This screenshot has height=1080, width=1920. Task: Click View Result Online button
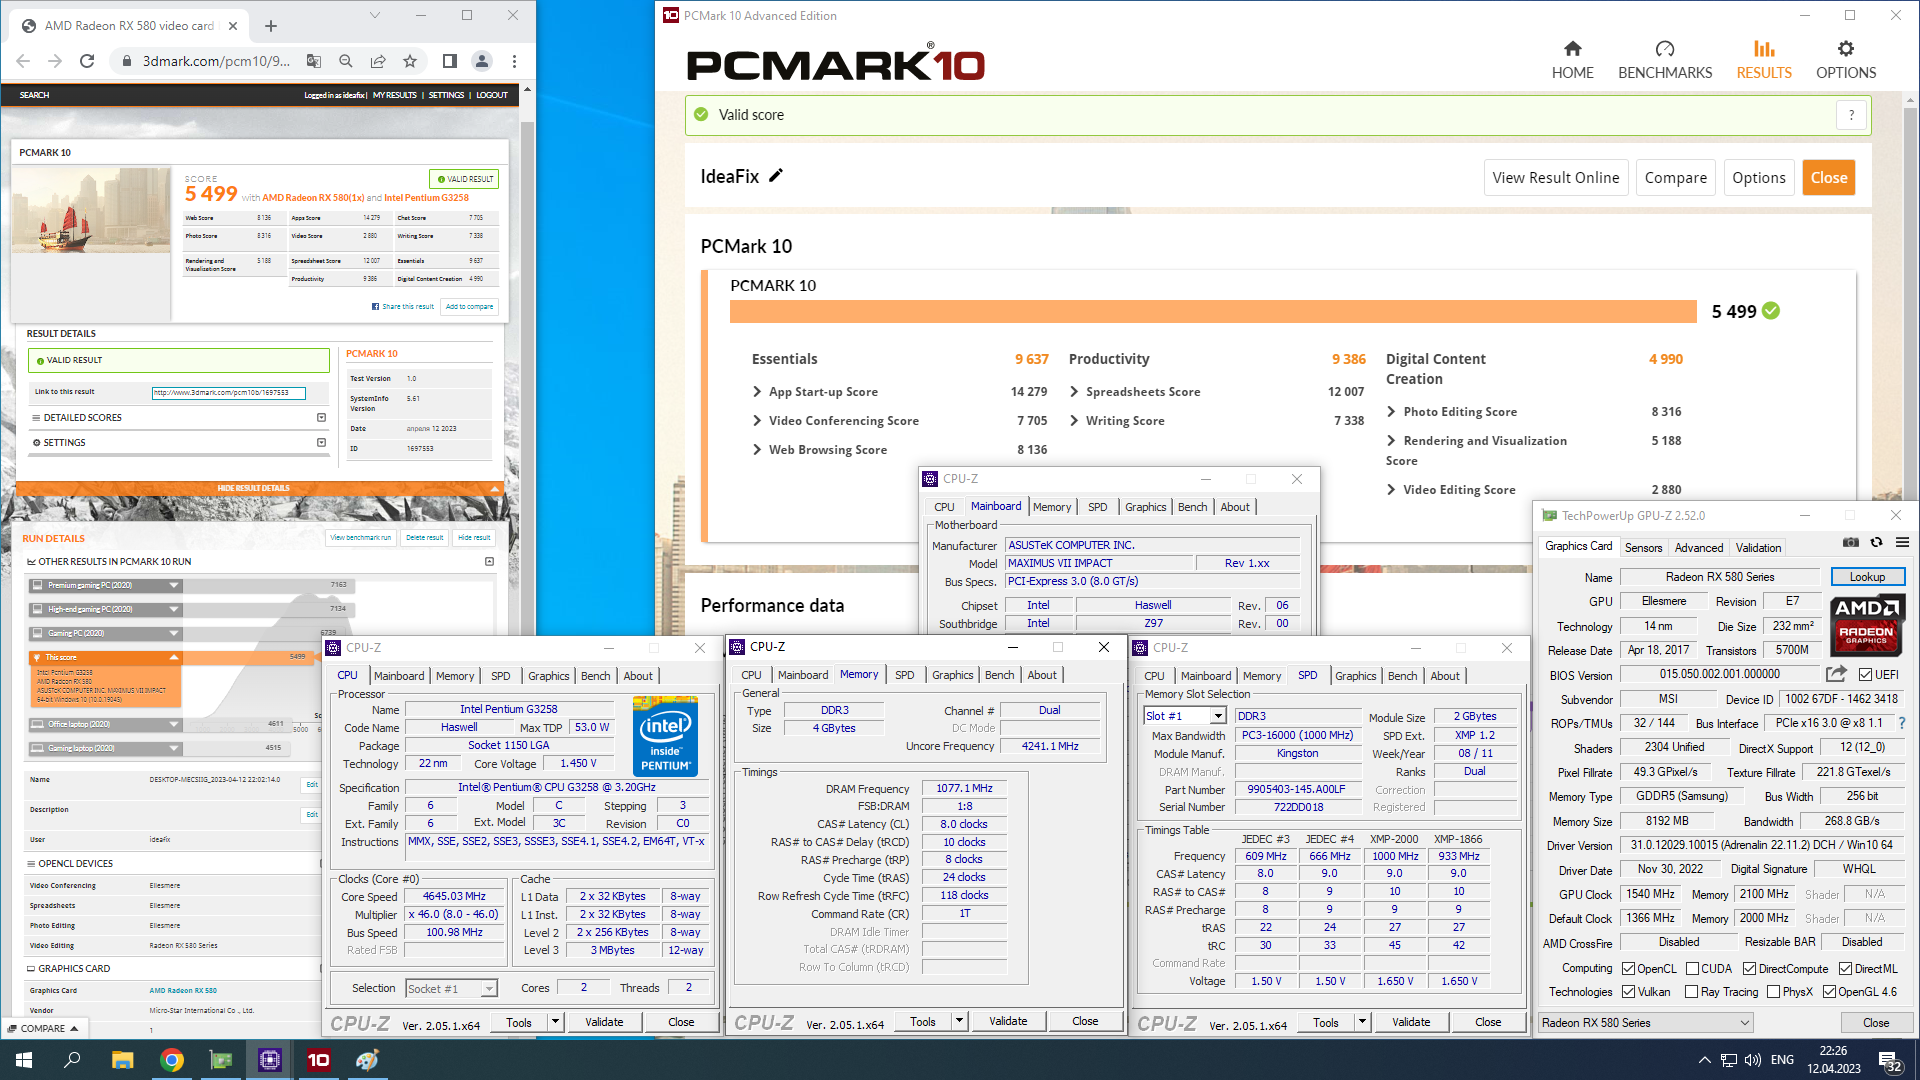click(1555, 178)
